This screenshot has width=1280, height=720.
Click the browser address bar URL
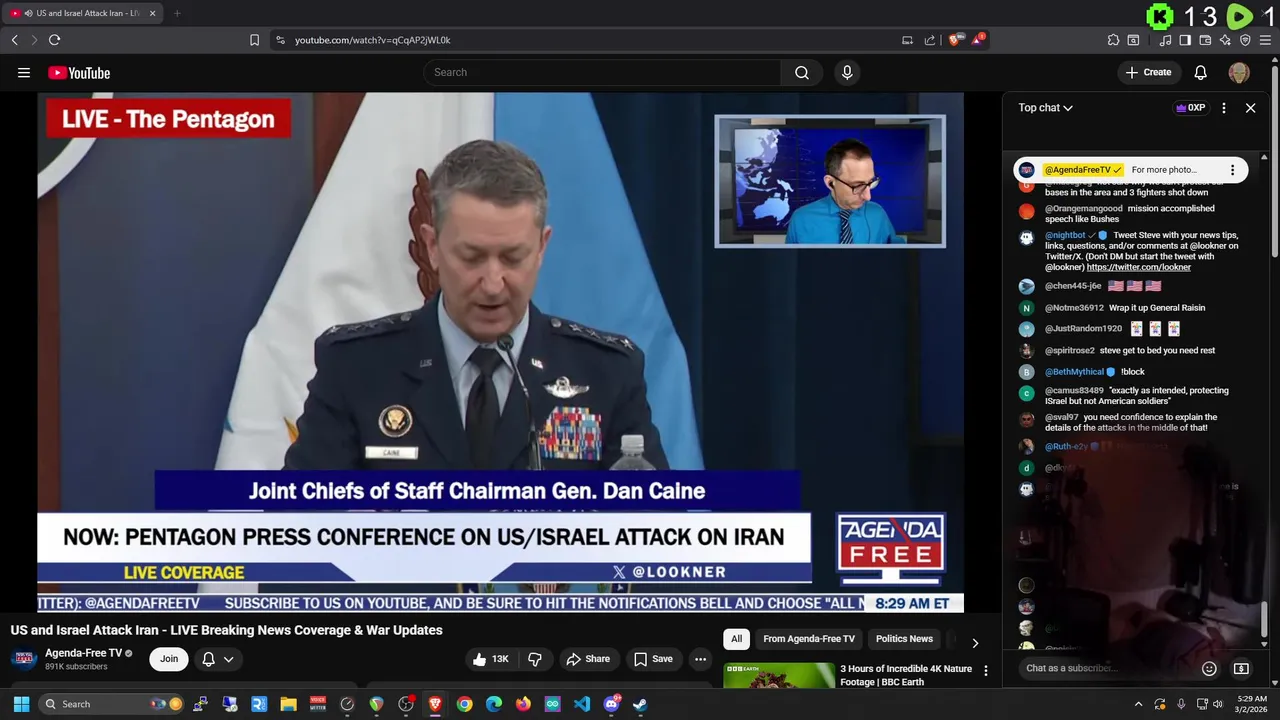tap(373, 40)
